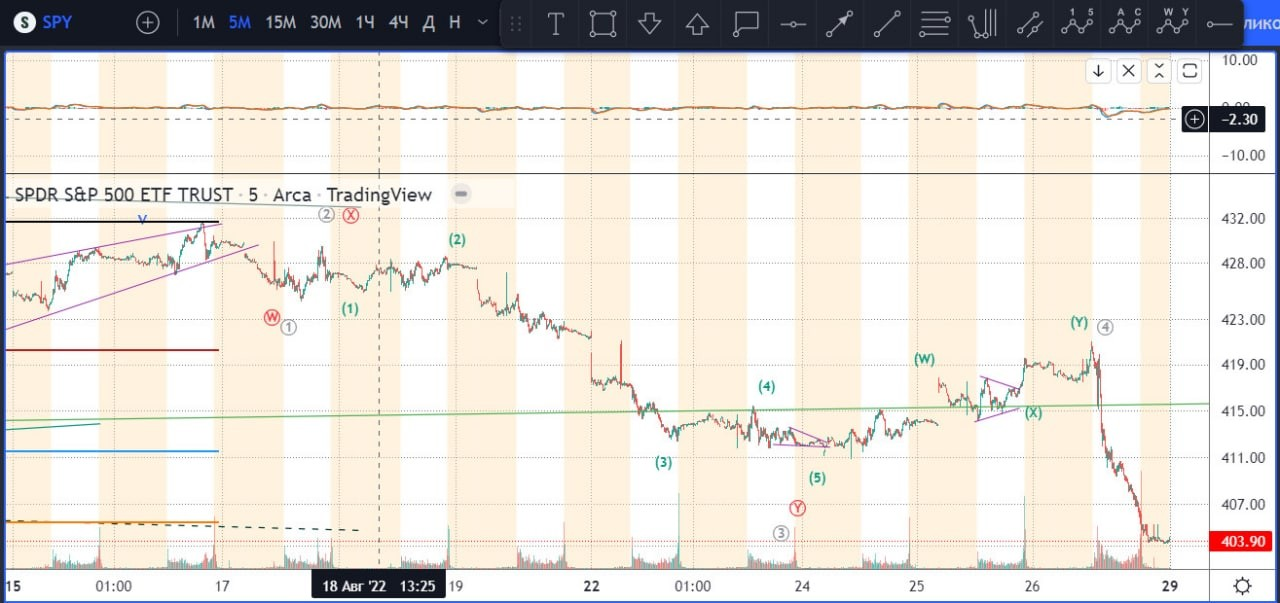Click the gray circled 4 wave label
Image resolution: width=1280 pixels, height=603 pixels.
[x=1104, y=327]
